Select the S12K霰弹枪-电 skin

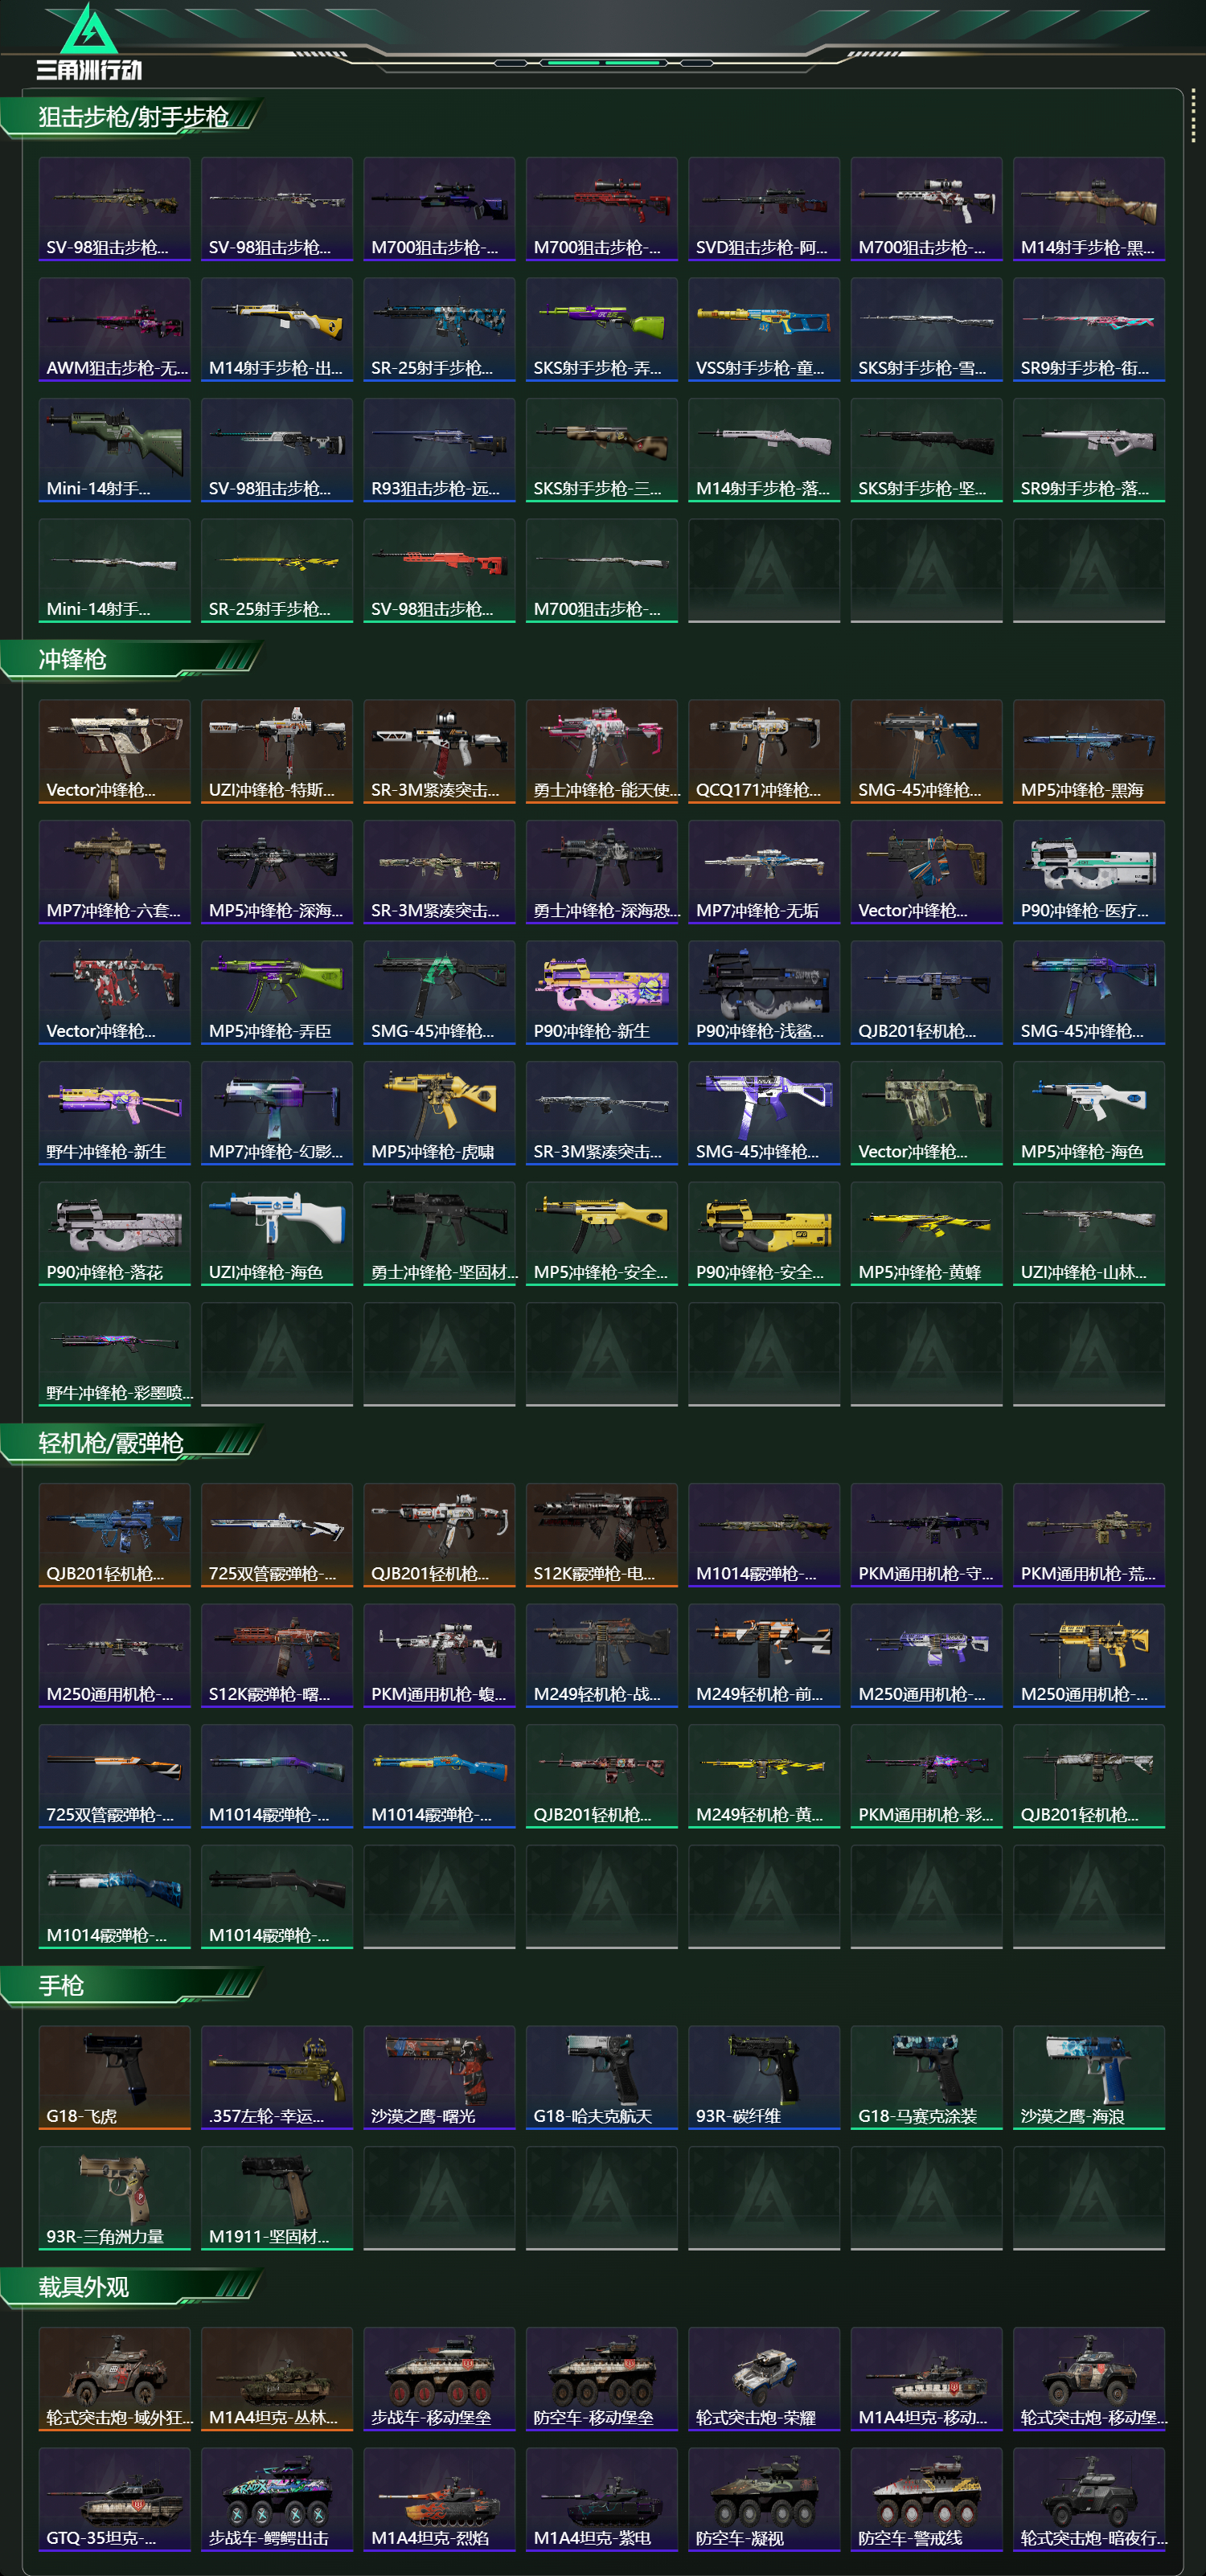(x=602, y=1535)
